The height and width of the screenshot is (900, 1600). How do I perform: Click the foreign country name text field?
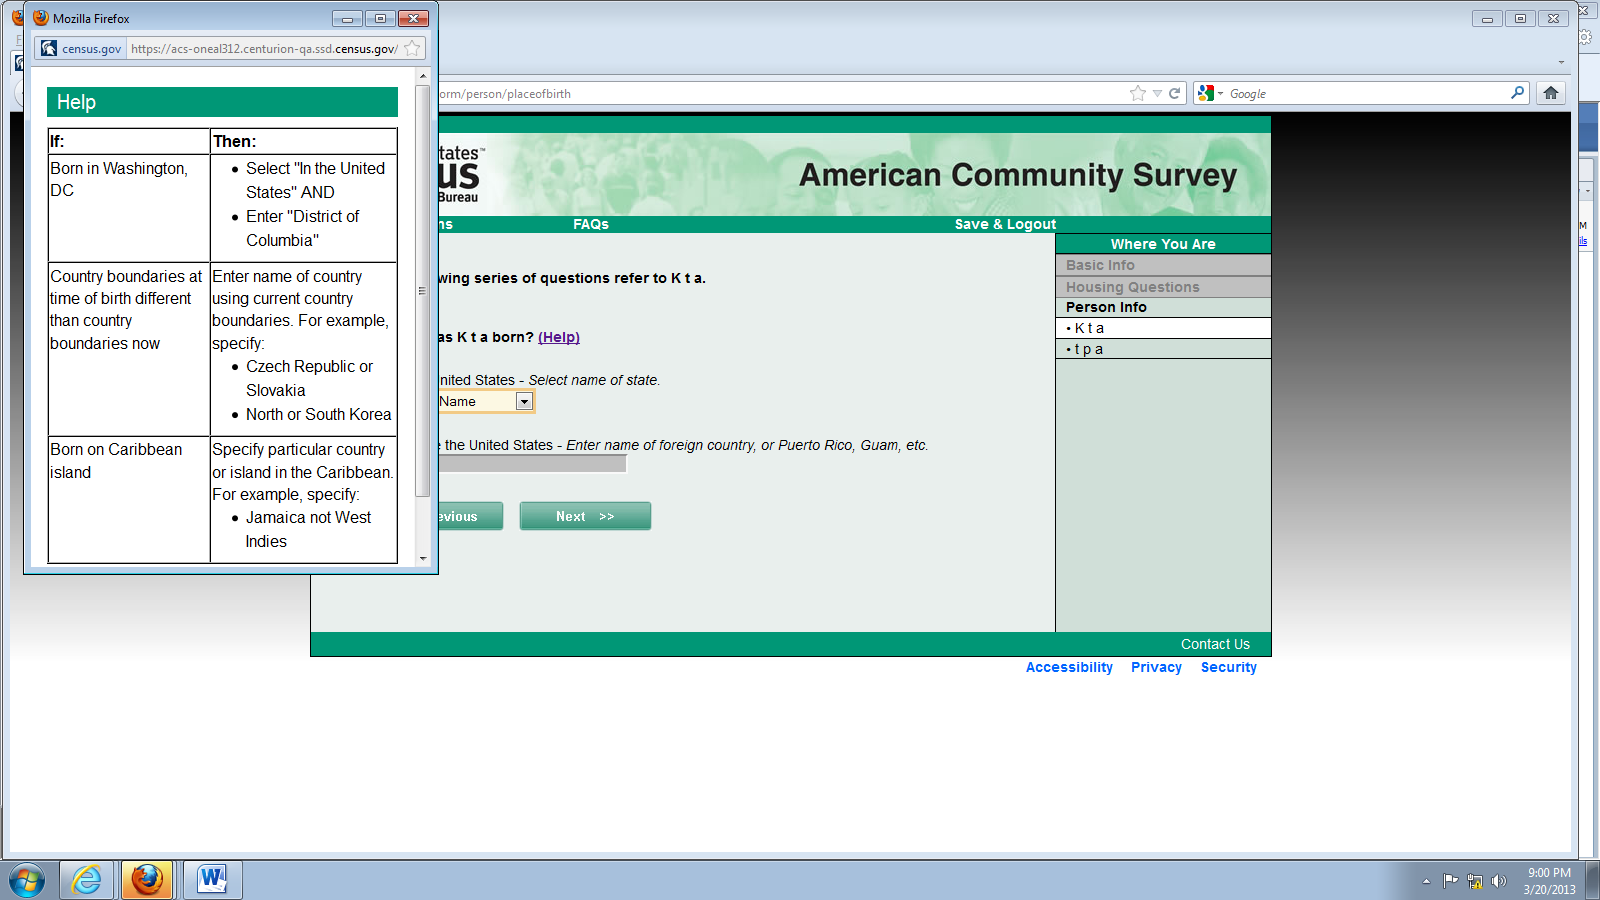point(532,463)
